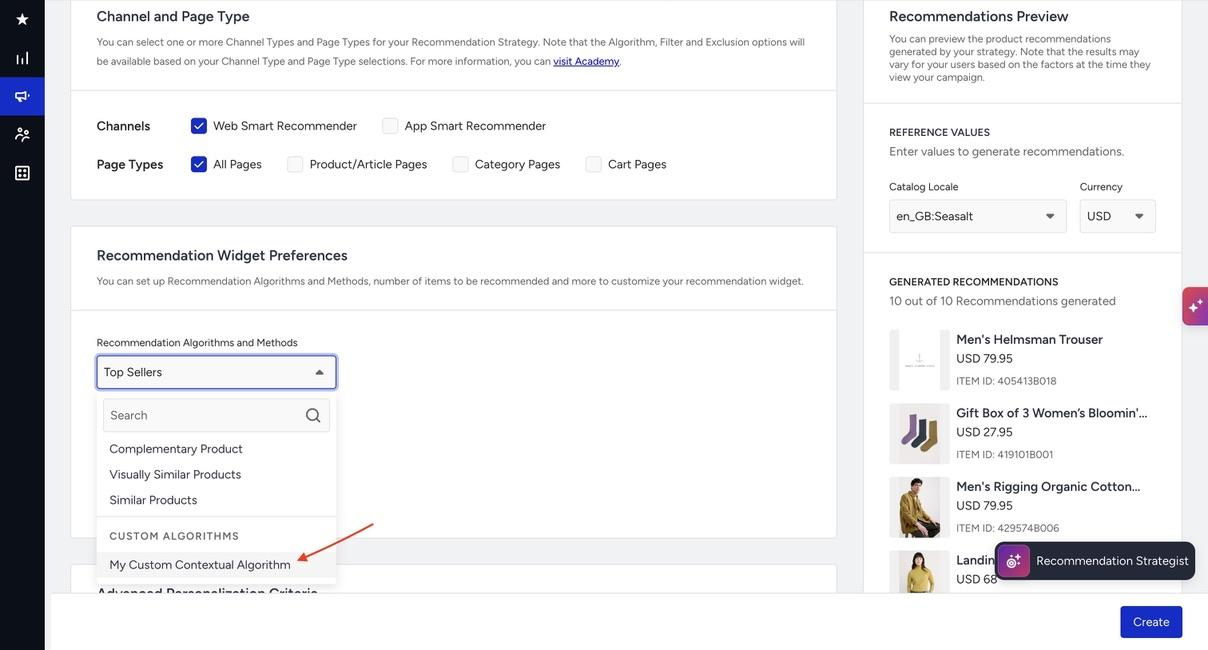This screenshot has width=1208, height=650.
Task: Click the grid components sidebar icon
Action: coord(22,173)
